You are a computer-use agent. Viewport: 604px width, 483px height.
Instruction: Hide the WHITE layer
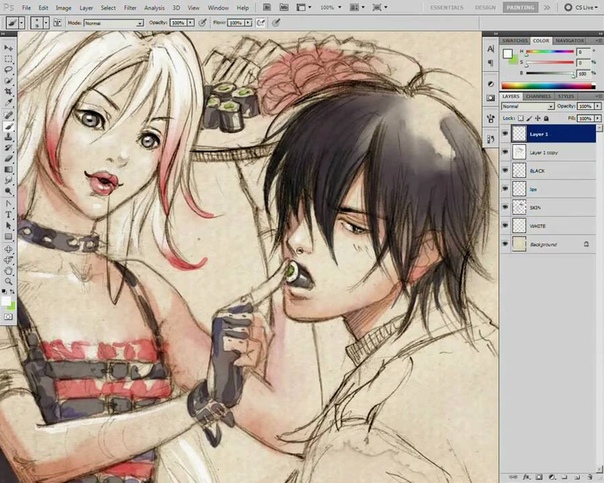pyautogui.click(x=505, y=225)
